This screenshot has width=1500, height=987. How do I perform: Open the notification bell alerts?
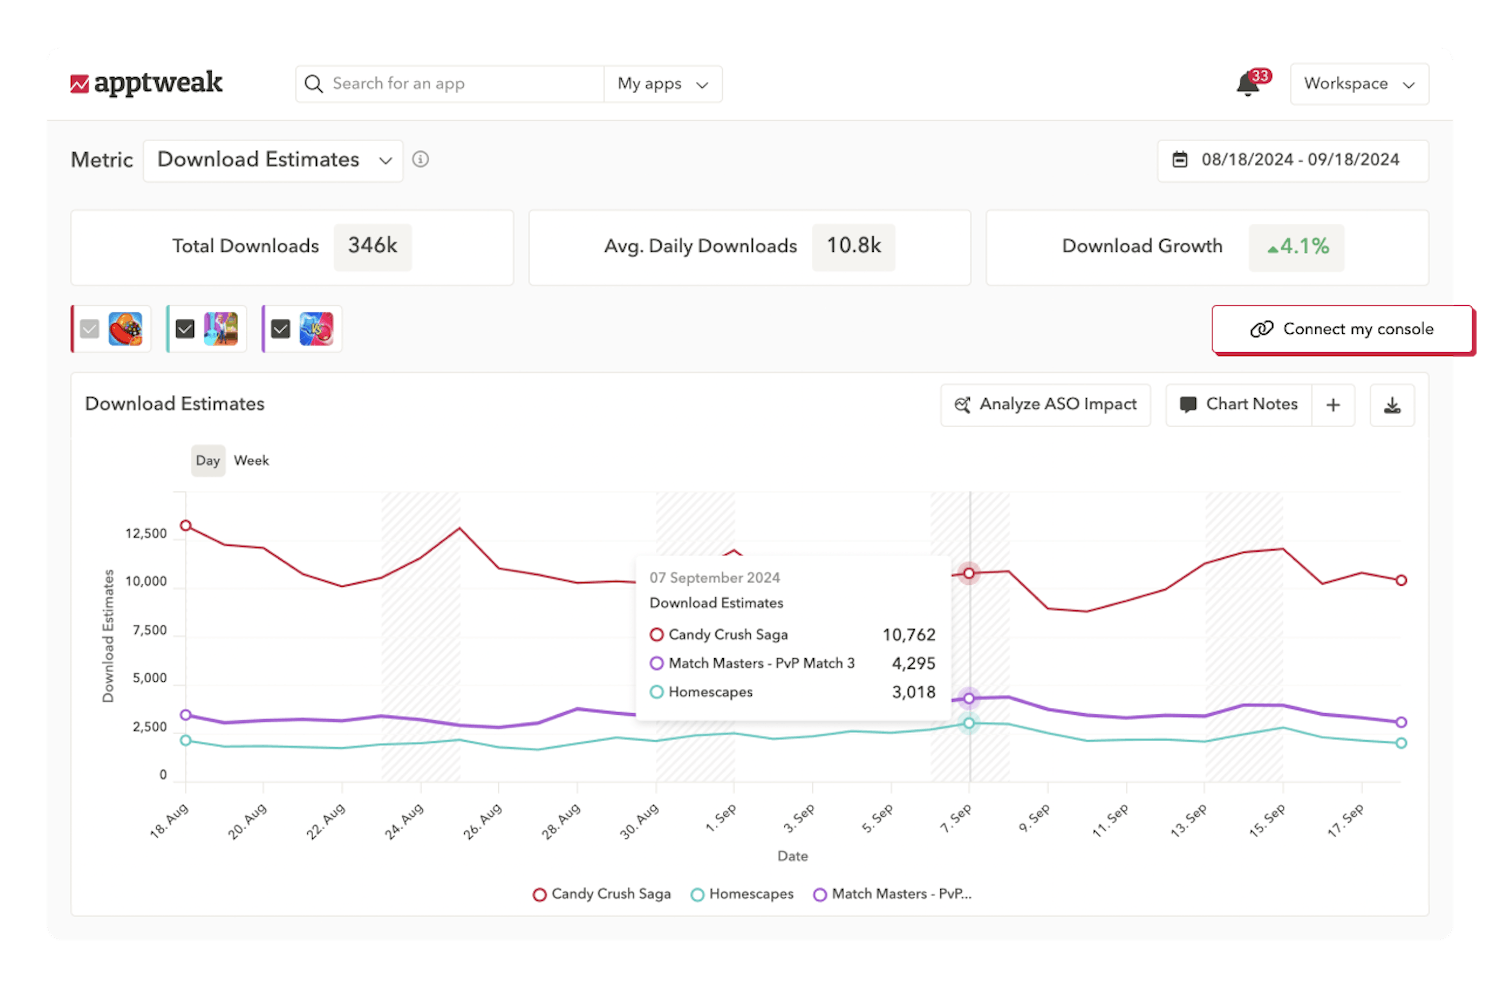(1247, 84)
